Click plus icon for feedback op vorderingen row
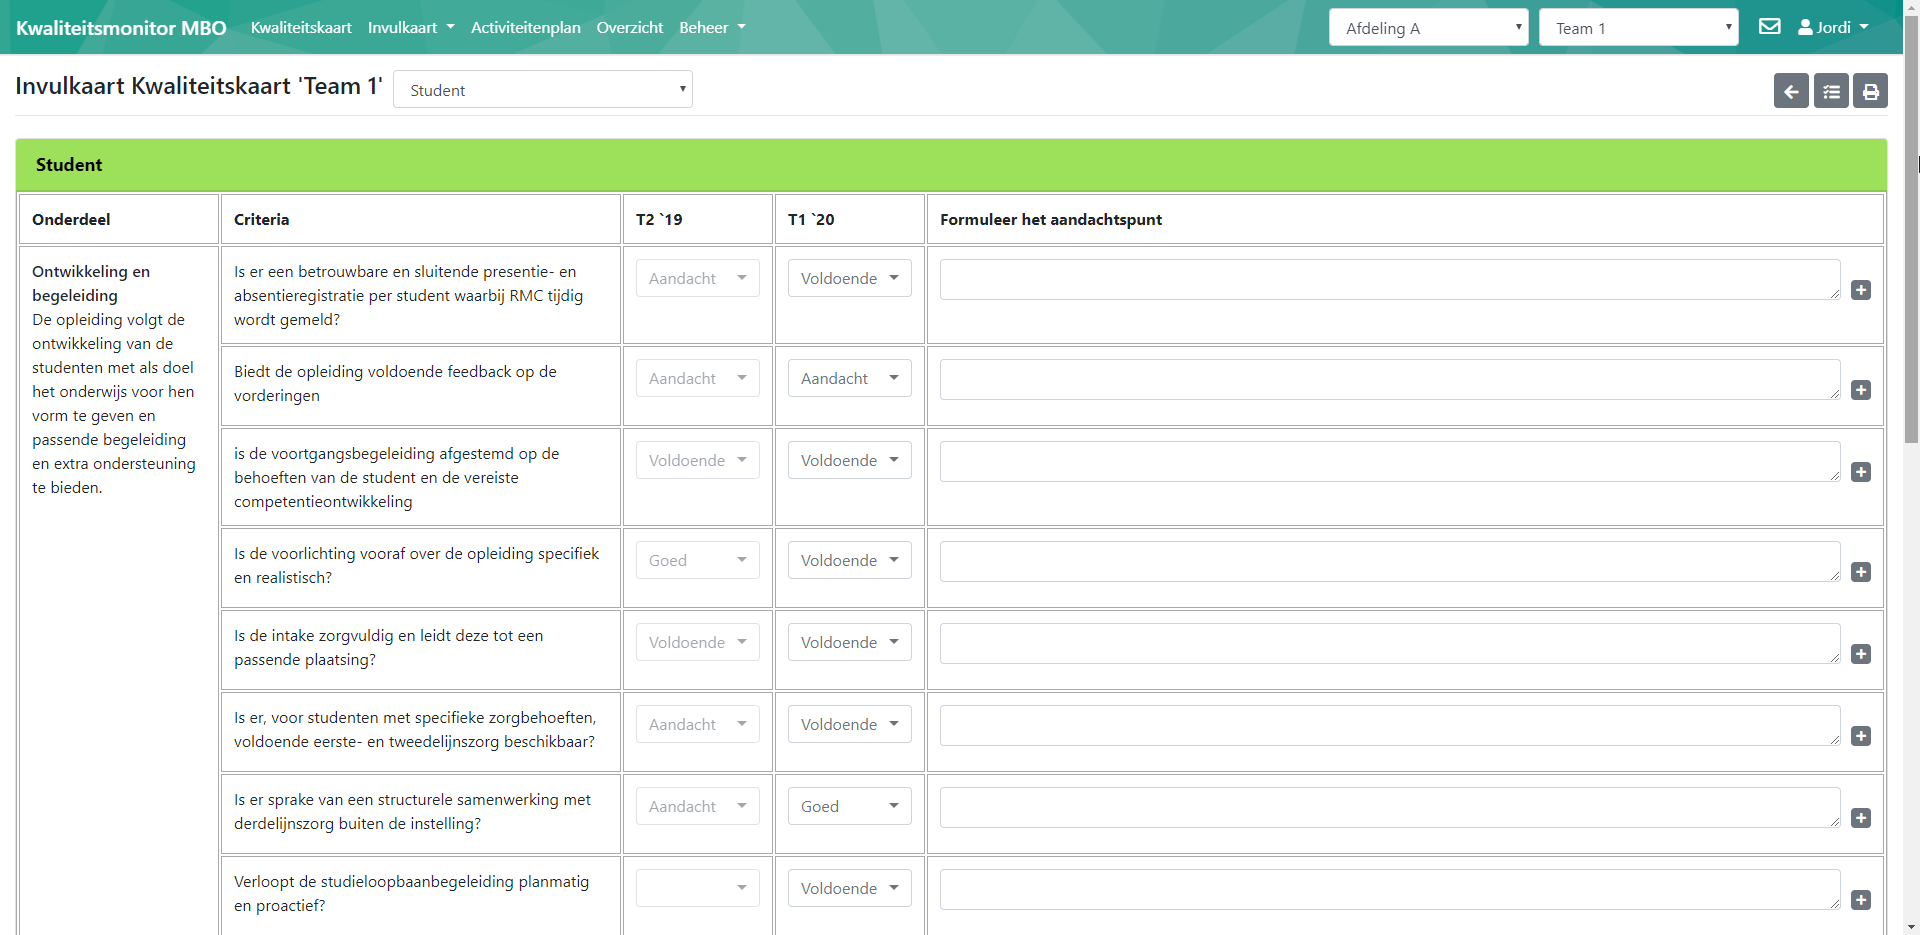This screenshot has width=1920, height=935. (1860, 390)
